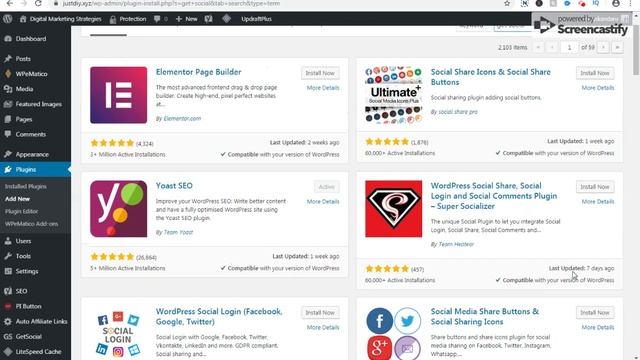640x360 pixels.
Task: Install the Super Socializer plugin
Action: click(595, 187)
